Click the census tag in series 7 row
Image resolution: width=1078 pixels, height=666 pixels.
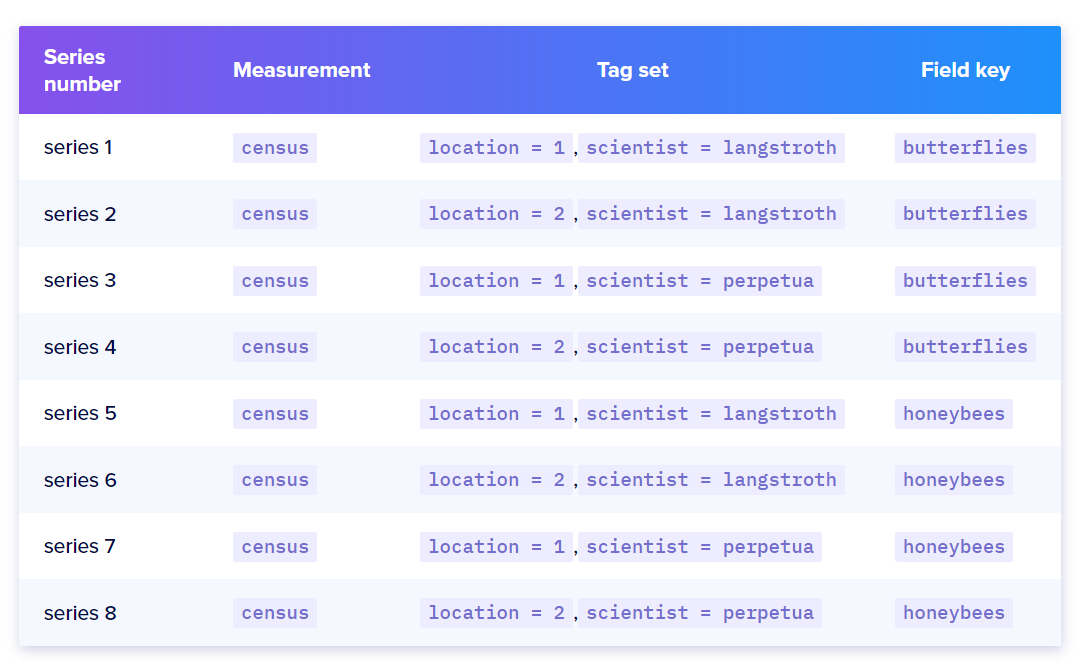pyautogui.click(x=275, y=547)
